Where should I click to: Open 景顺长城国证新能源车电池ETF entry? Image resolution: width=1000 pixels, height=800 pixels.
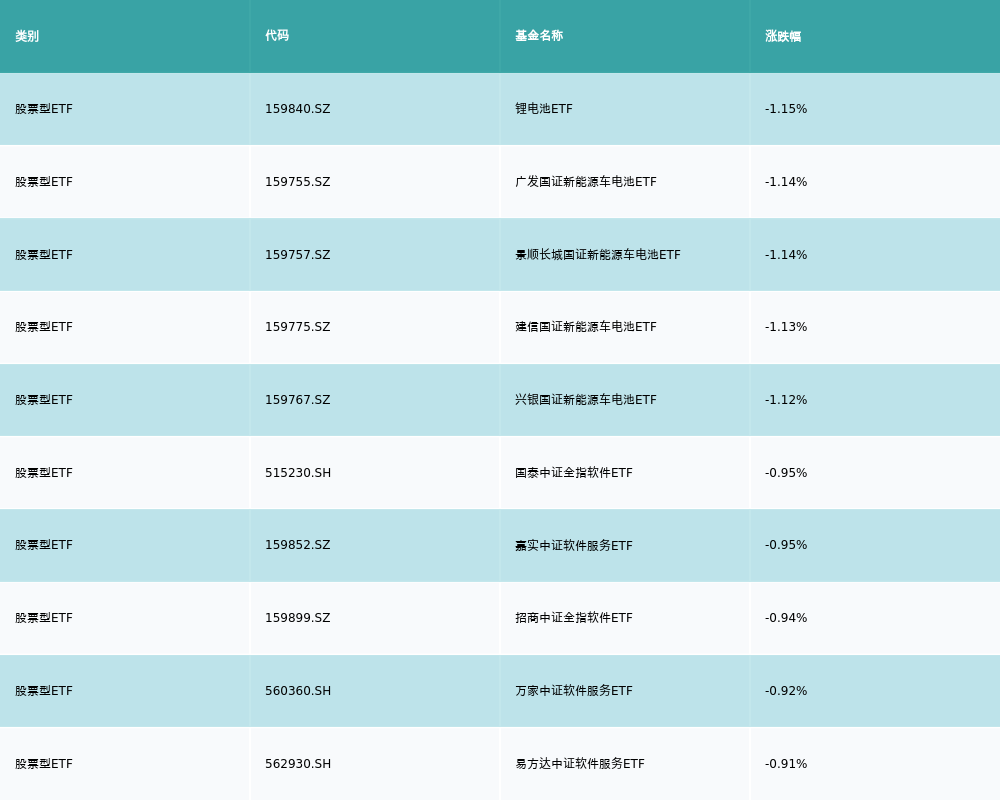598,255
